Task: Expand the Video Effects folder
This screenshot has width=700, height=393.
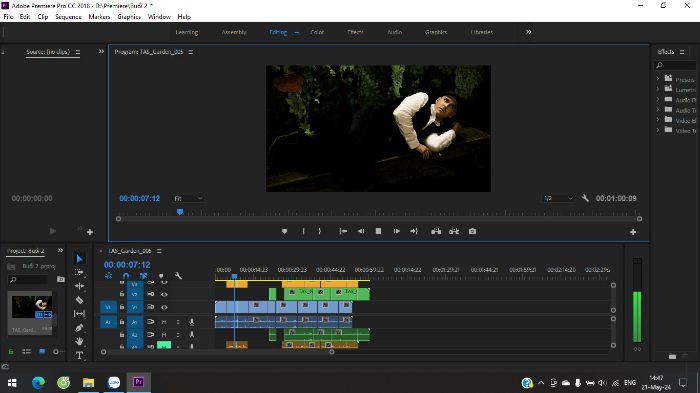Action: [658, 120]
